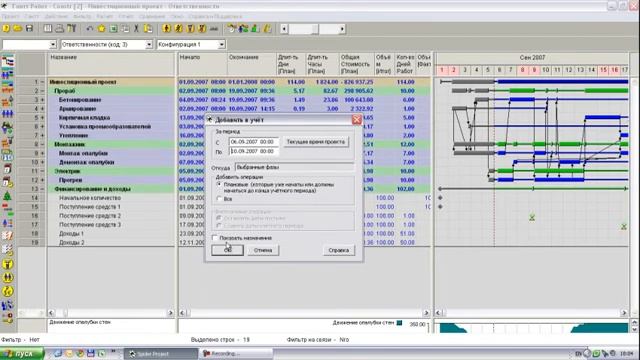
Task: Select the Все radio option
Action: pyautogui.click(x=219, y=199)
